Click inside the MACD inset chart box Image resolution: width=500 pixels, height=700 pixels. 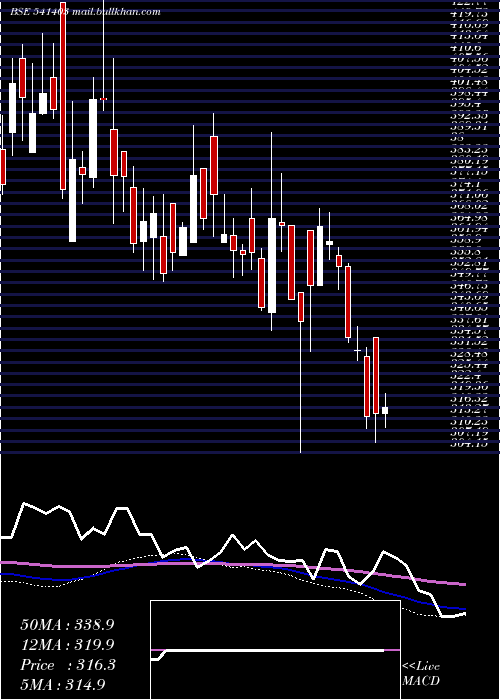pos(275,650)
